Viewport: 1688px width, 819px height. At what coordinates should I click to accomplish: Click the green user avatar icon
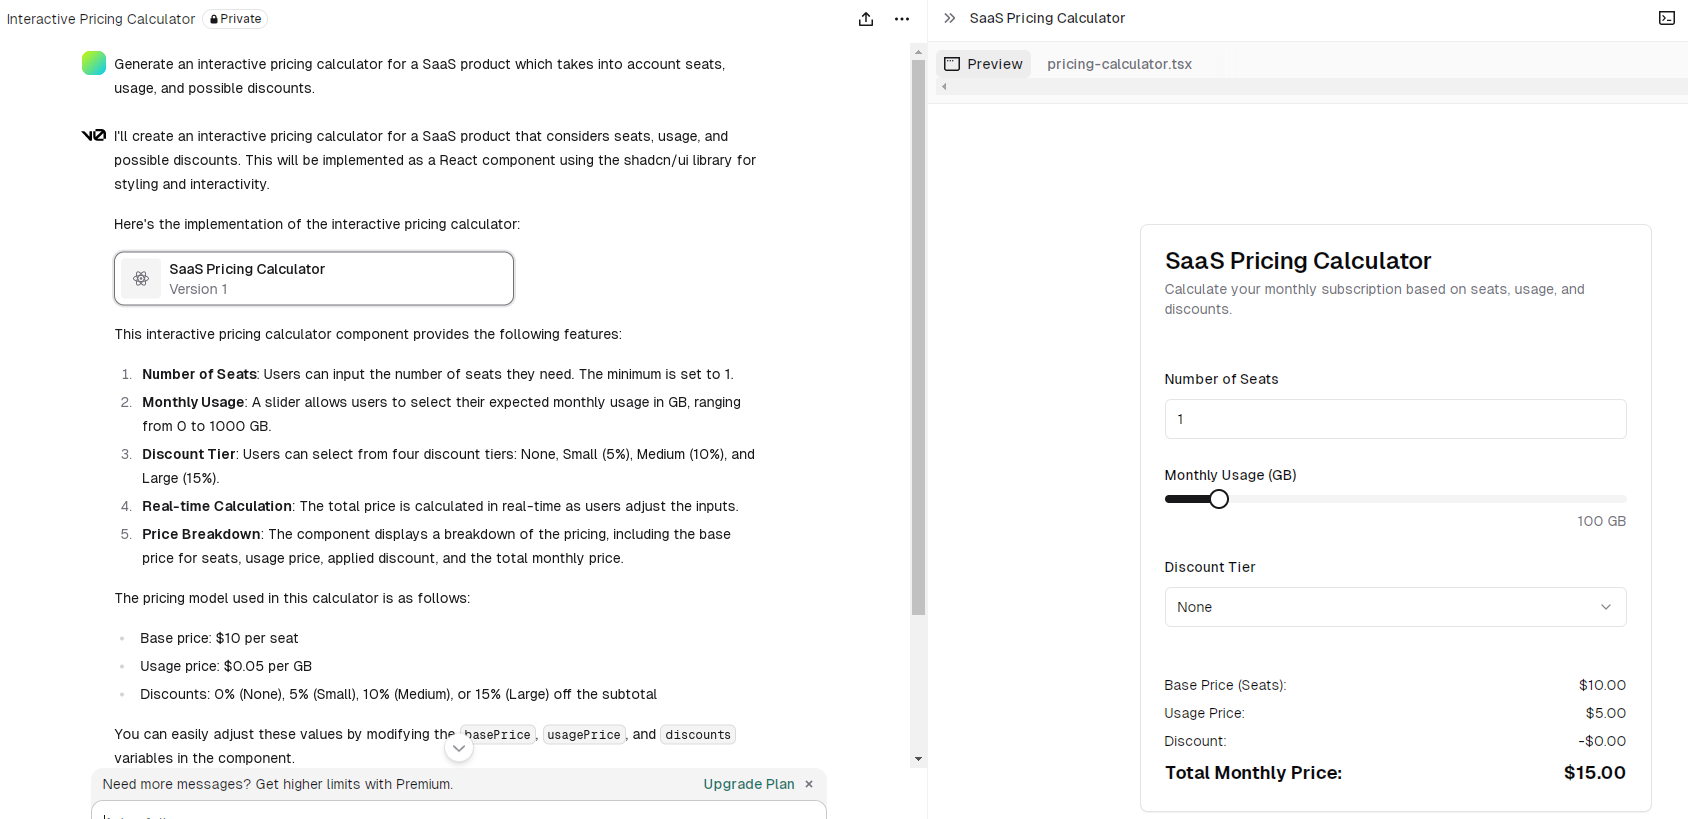point(94,63)
